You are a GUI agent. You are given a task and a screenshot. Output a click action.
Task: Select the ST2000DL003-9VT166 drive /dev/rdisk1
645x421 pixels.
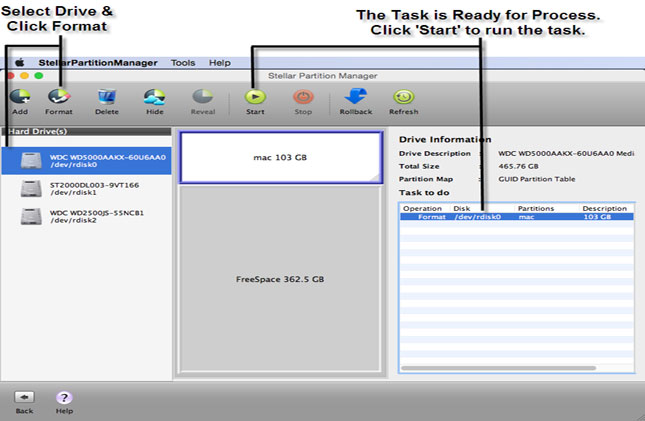click(x=86, y=188)
